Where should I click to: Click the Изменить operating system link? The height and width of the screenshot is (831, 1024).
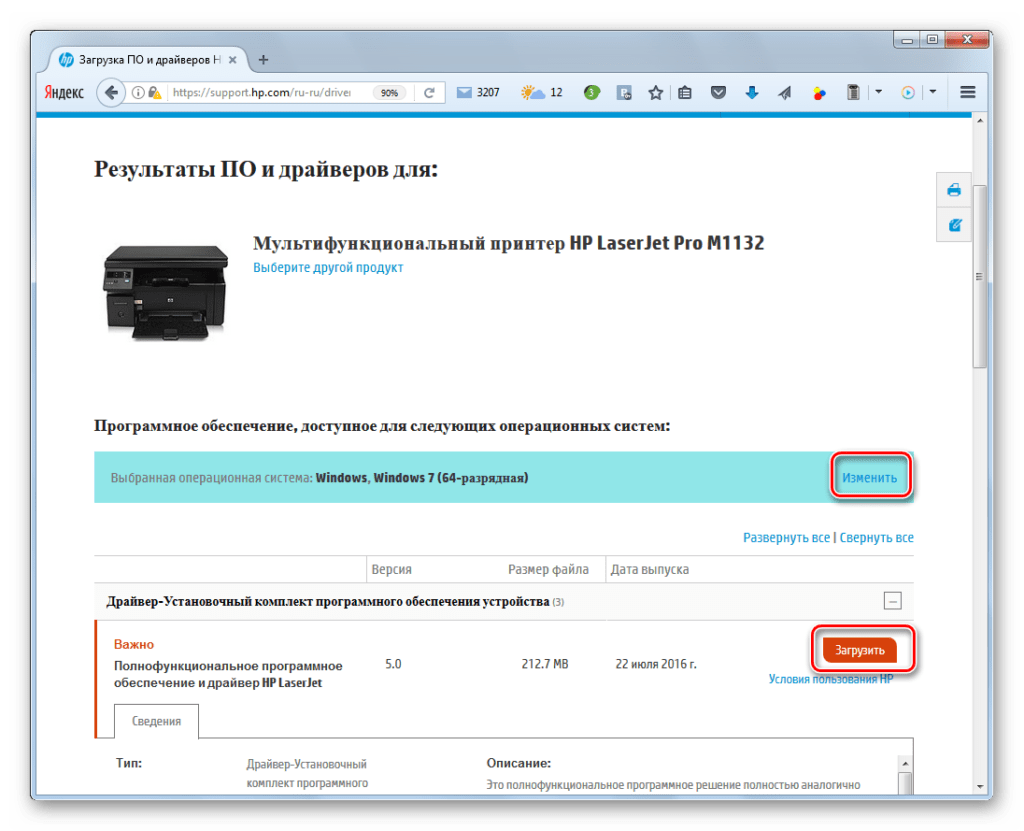[x=869, y=478]
